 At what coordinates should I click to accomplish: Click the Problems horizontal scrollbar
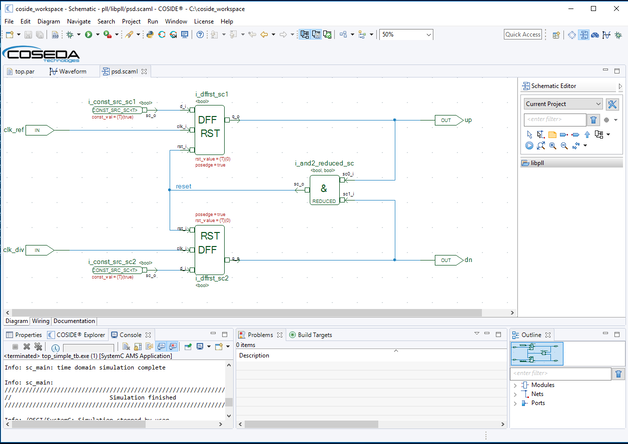(x=312, y=424)
